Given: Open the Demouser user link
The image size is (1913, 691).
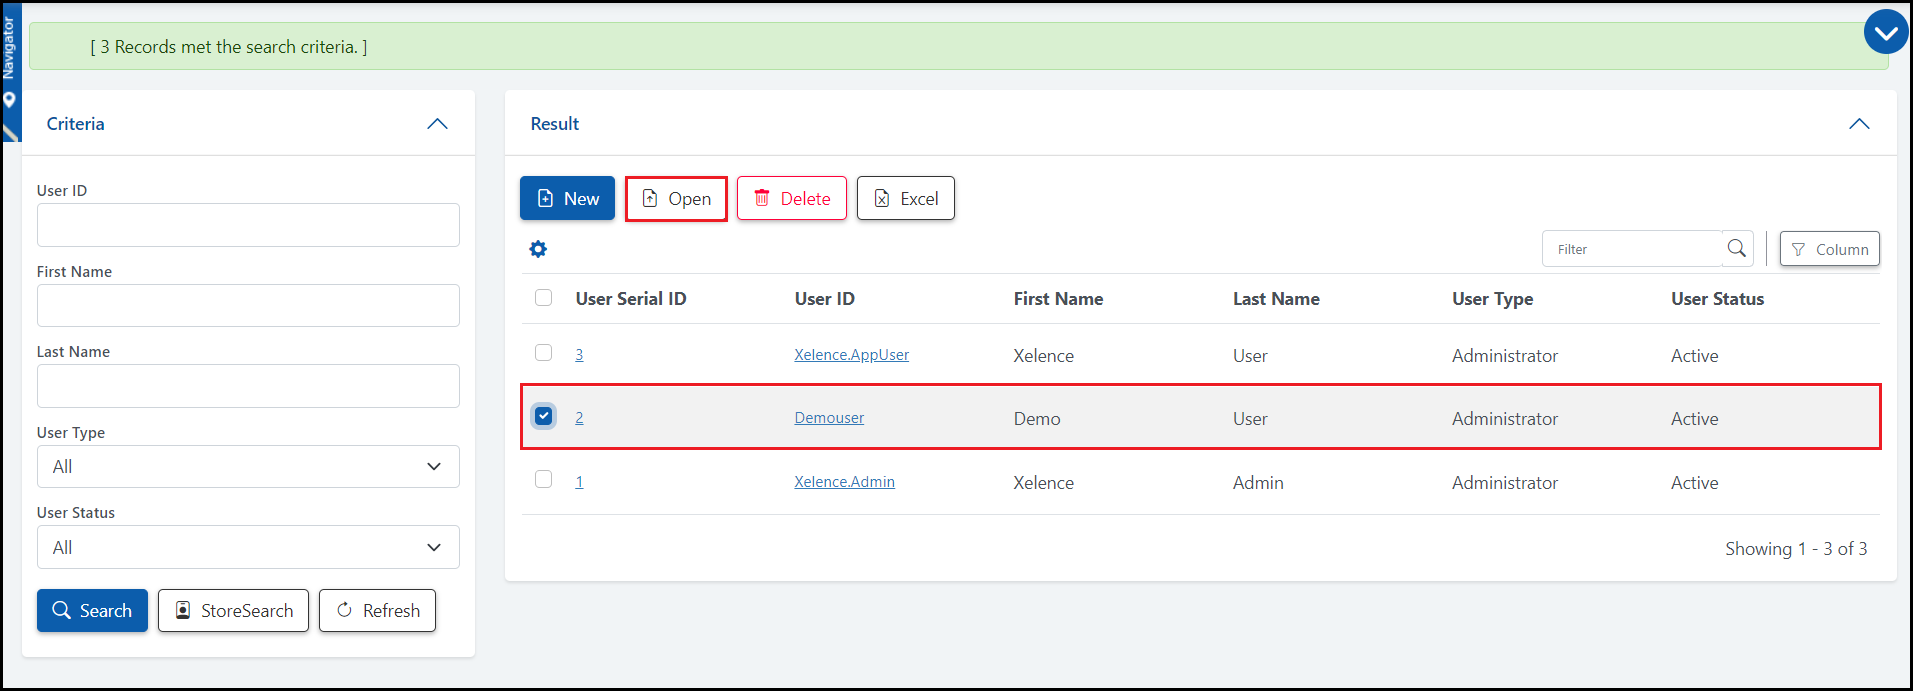Looking at the screenshot, I should [x=829, y=418].
